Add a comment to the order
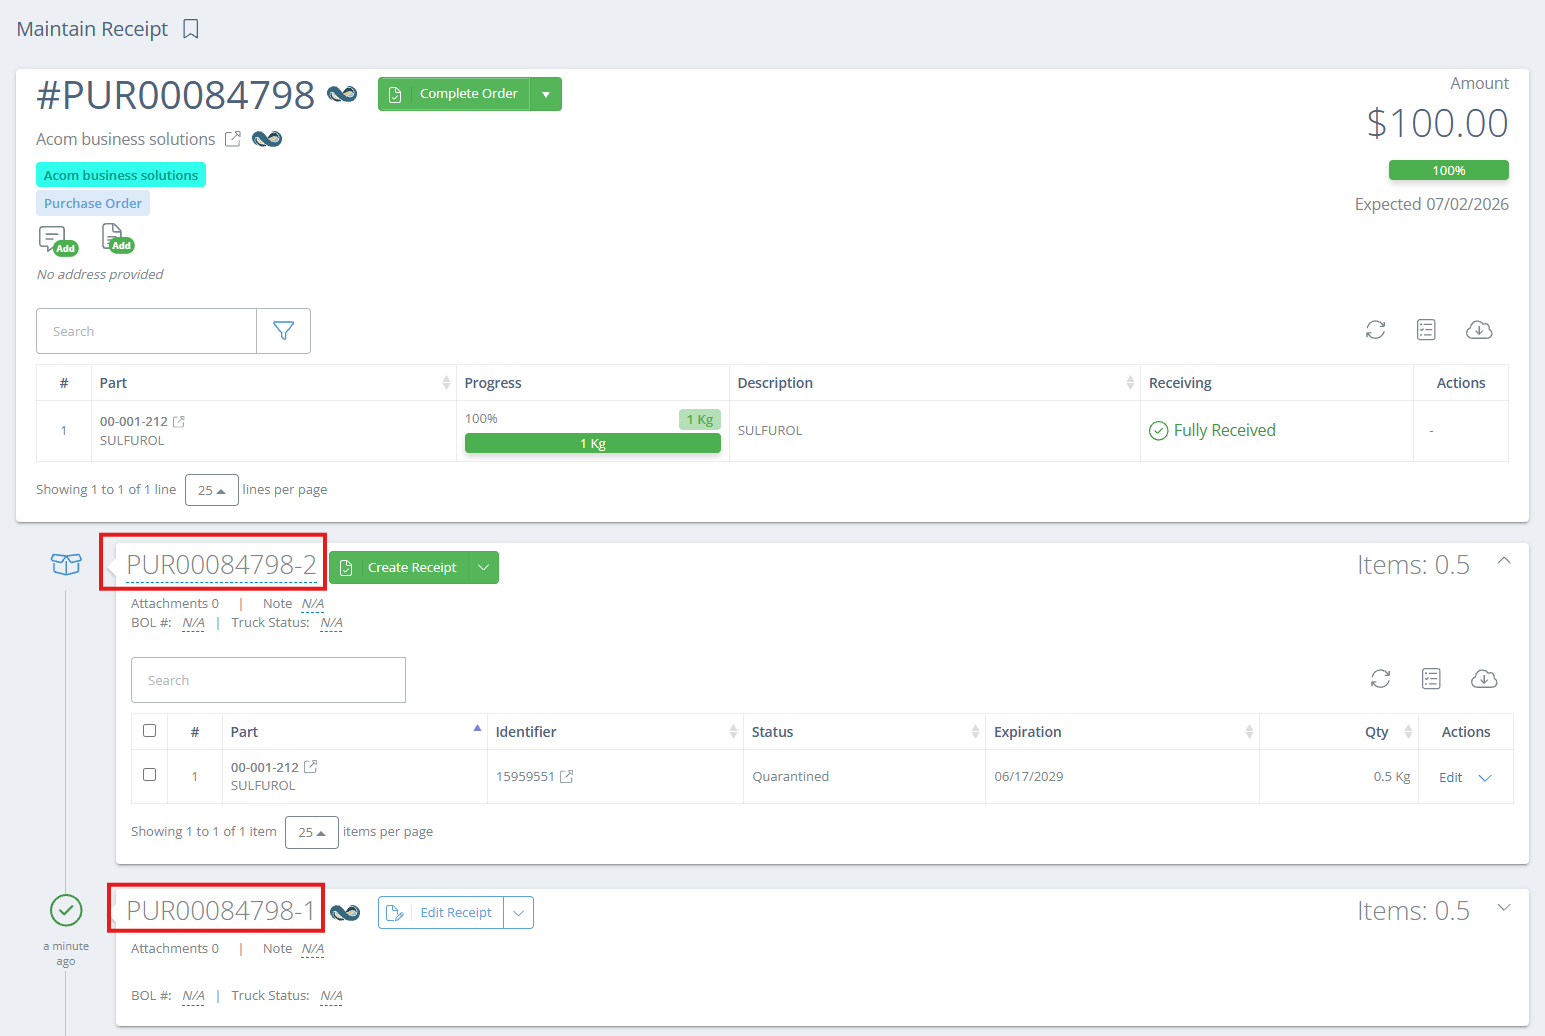 pos(57,240)
